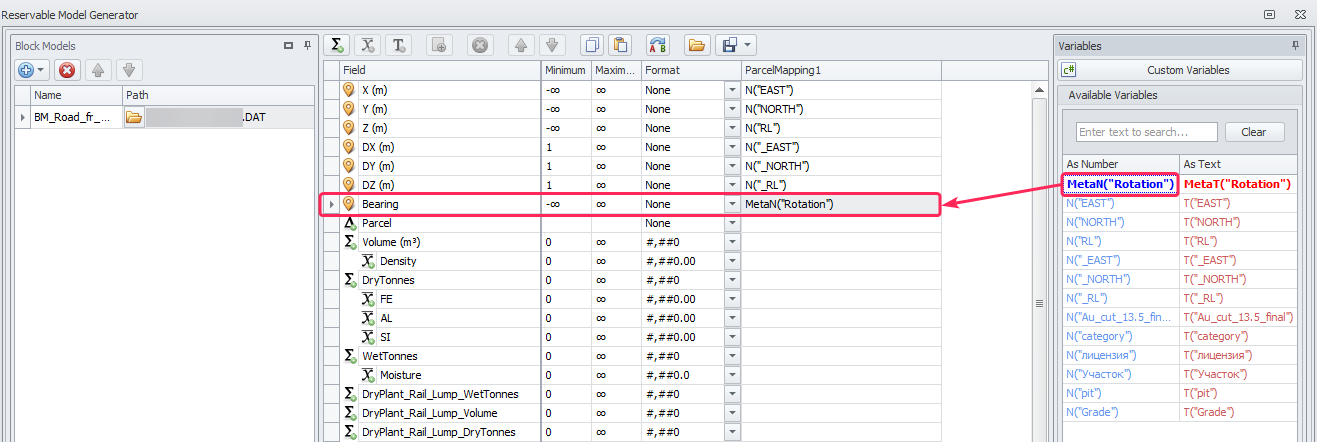Click the Custom Variables button

[1181, 70]
